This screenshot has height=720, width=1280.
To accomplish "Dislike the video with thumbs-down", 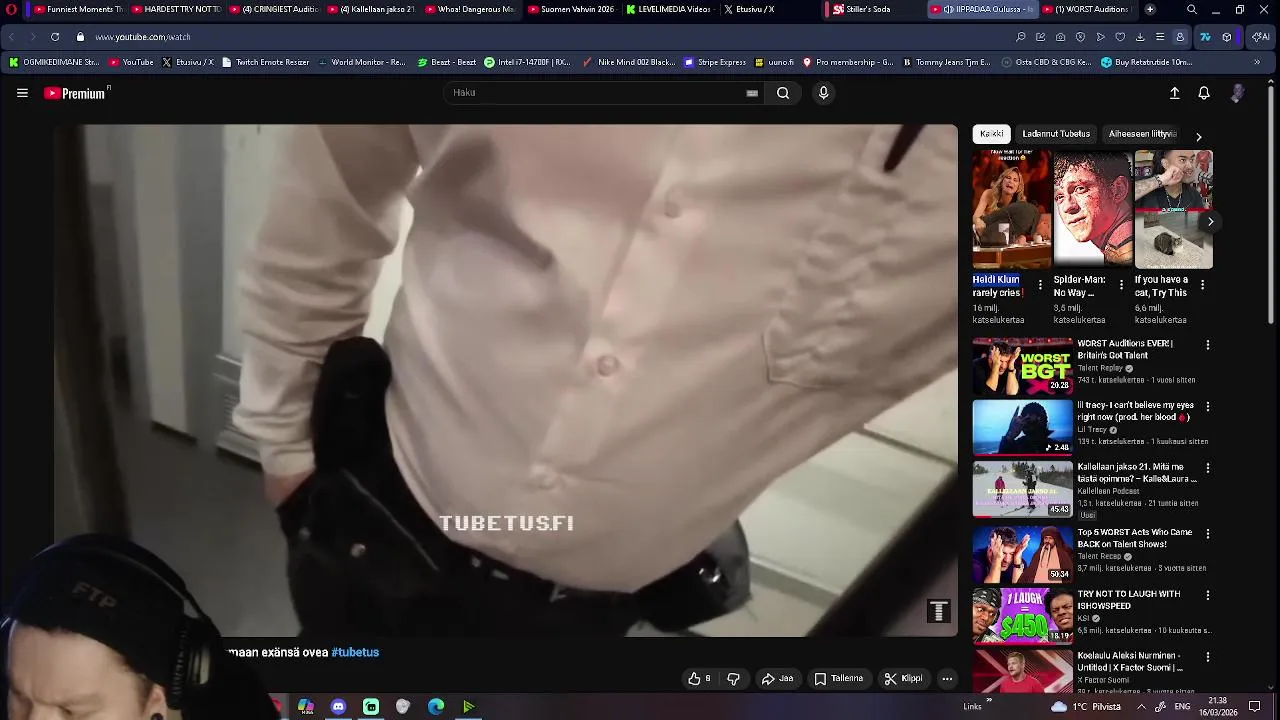I will [733, 679].
